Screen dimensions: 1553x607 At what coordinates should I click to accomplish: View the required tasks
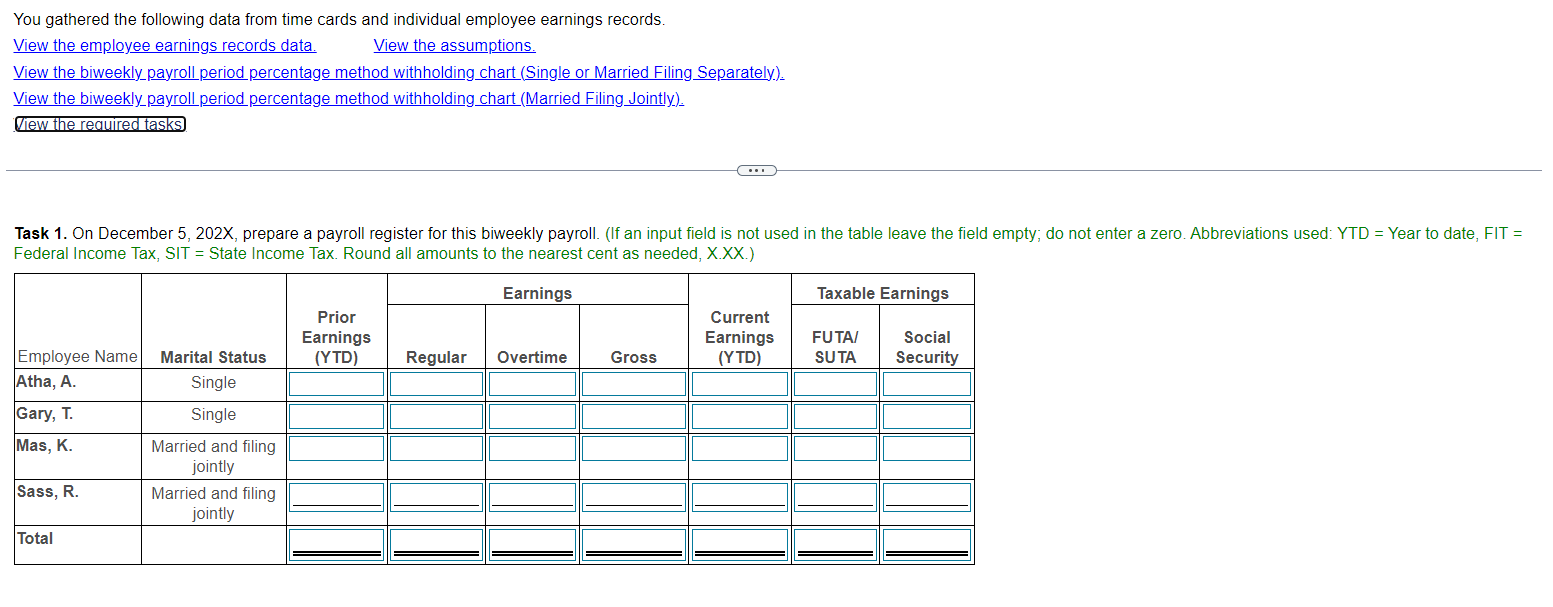point(99,123)
